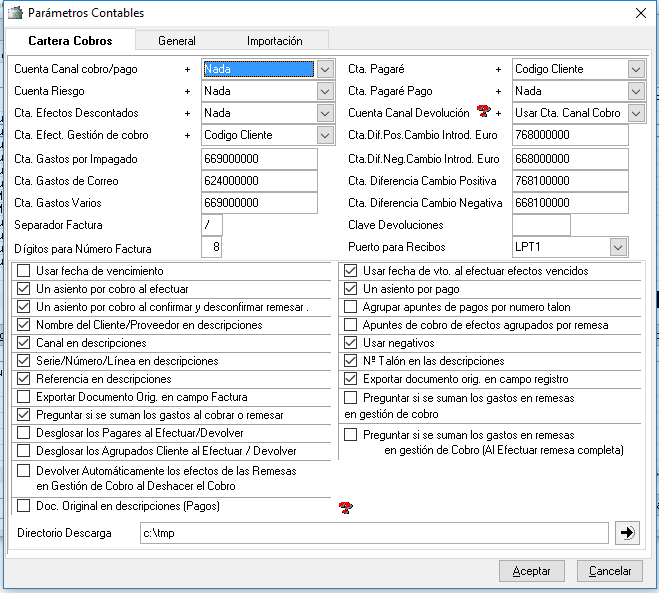Select the Cartera Cobros tab
659x593 pixels.
70,40
